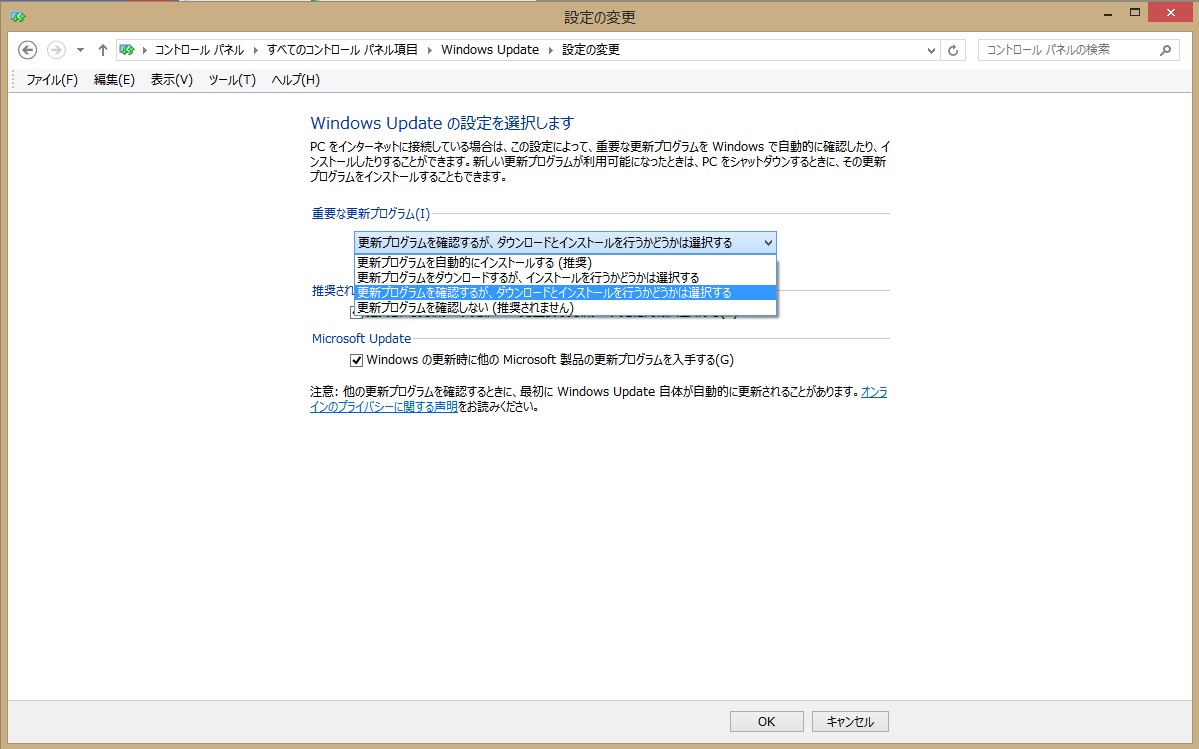Viewport: 1199px width, 749px height.
Task: Click the window title bar icon
Action: tap(18, 16)
